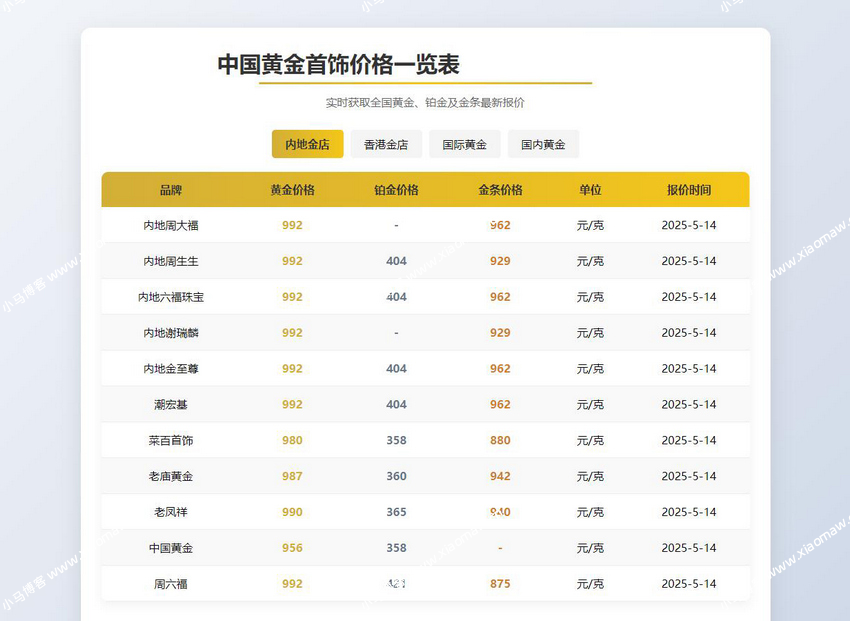Click gold price 987 for 老庙黄金
Viewport: 850px width, 621px height.
292,476
